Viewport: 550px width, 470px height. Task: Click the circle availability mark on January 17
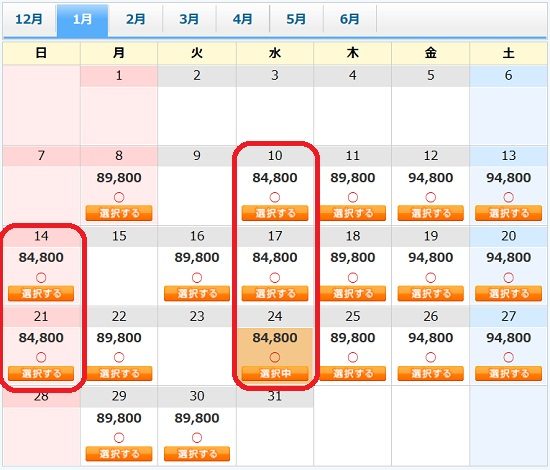tap(275, 278)
